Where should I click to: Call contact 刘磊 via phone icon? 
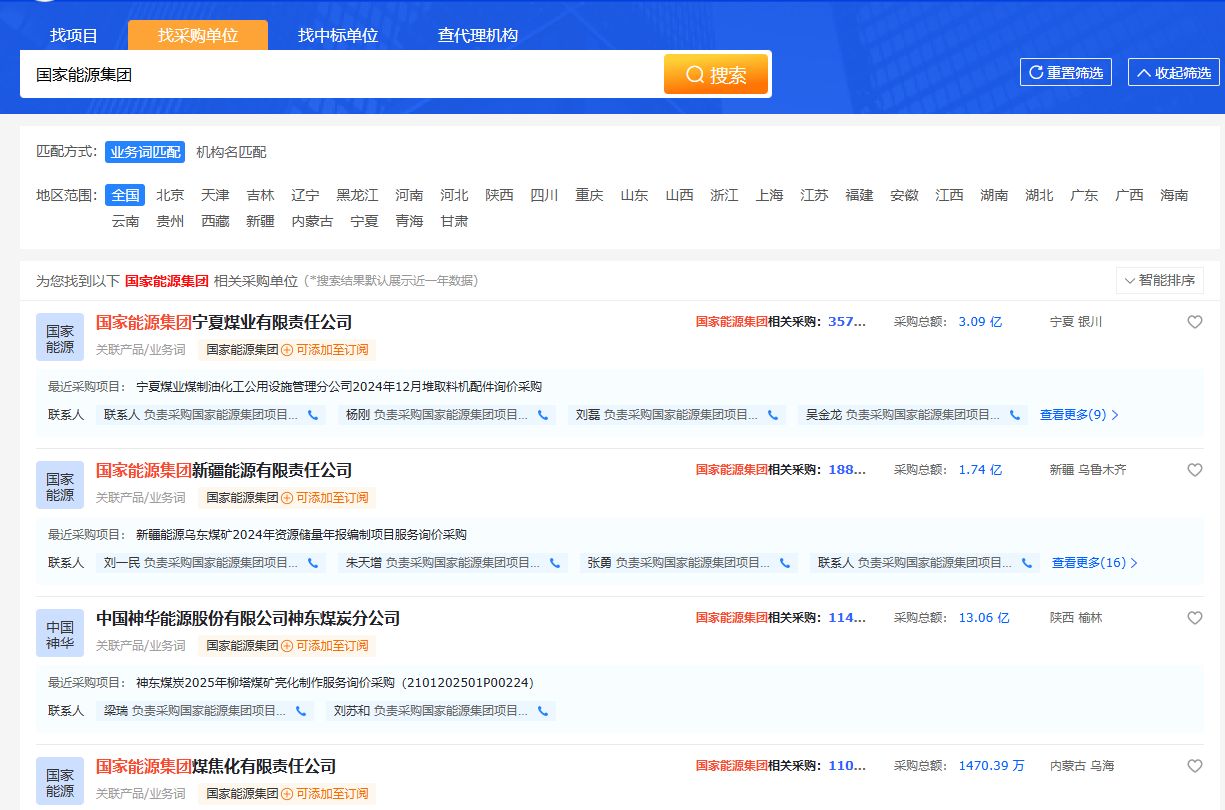coord(773,415)
